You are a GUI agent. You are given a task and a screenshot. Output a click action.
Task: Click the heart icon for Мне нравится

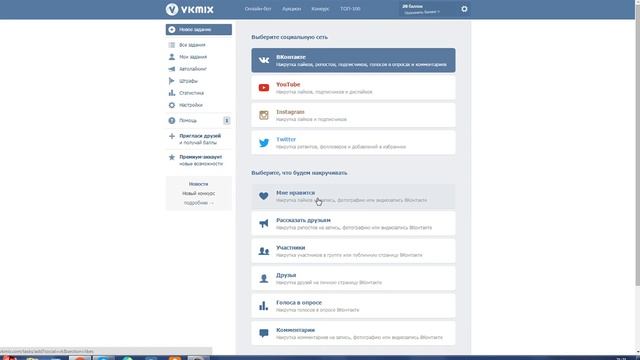[264, 196]
